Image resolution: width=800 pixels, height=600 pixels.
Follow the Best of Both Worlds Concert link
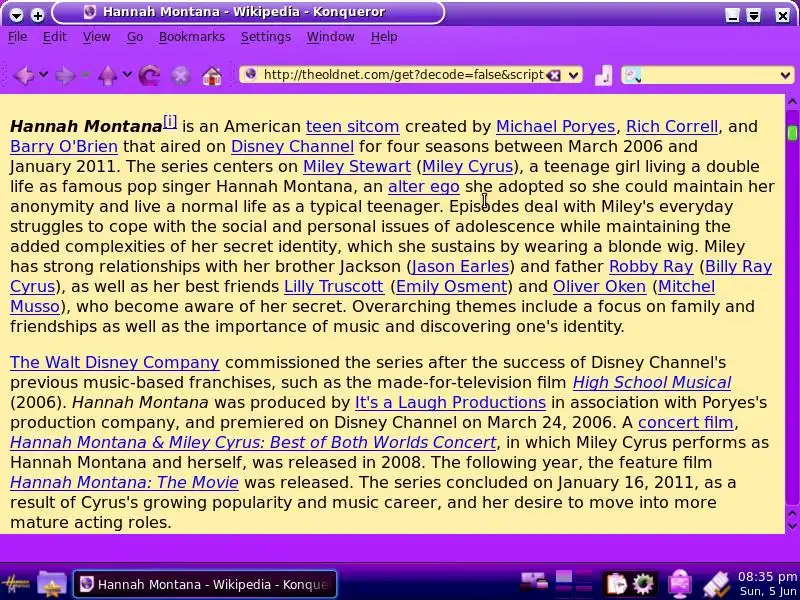[x=253, y=442]
